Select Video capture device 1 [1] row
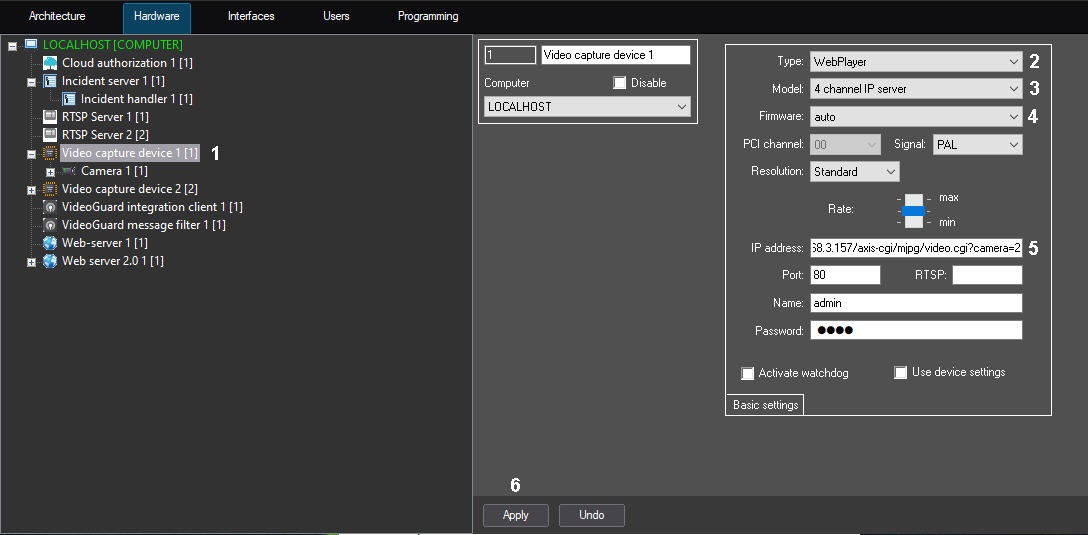Viewport: 1088px width, 535px height. pos(130,153)
